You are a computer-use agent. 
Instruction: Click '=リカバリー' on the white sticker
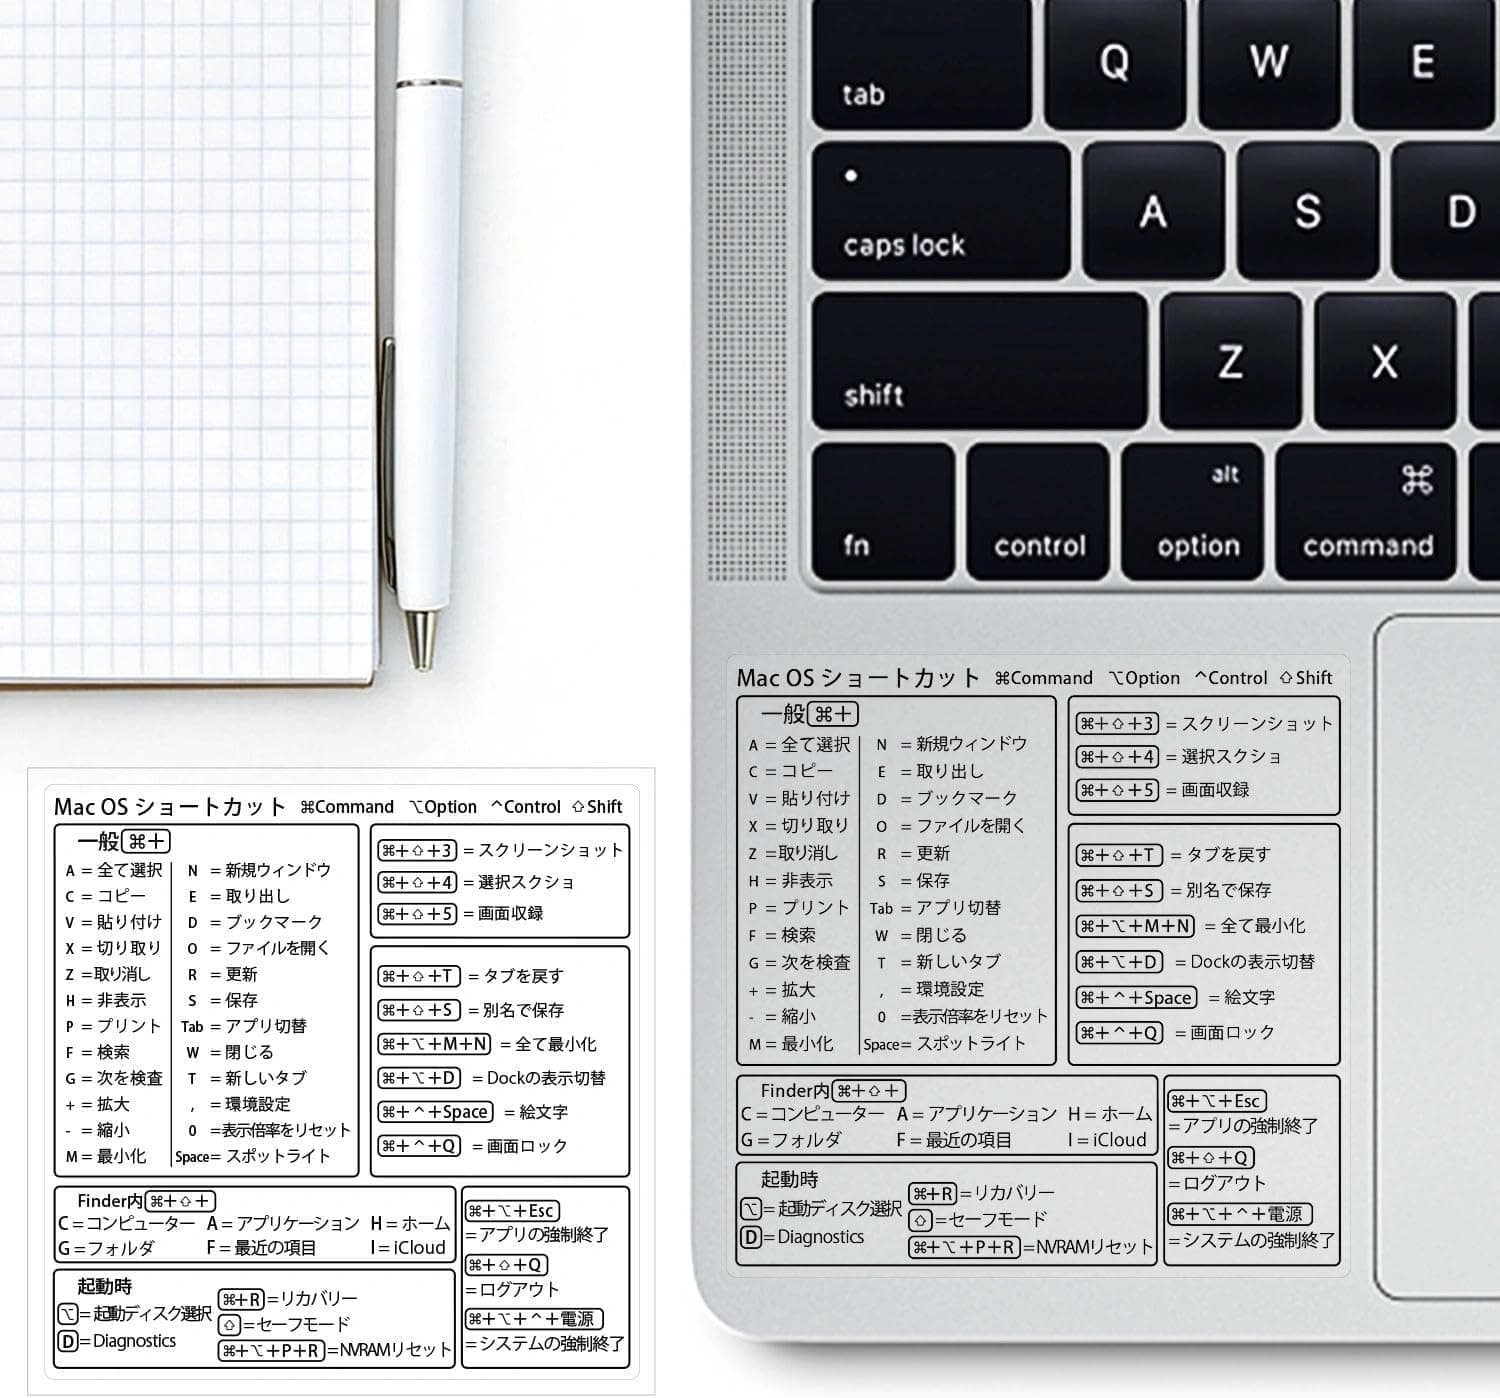point(311,1299)
